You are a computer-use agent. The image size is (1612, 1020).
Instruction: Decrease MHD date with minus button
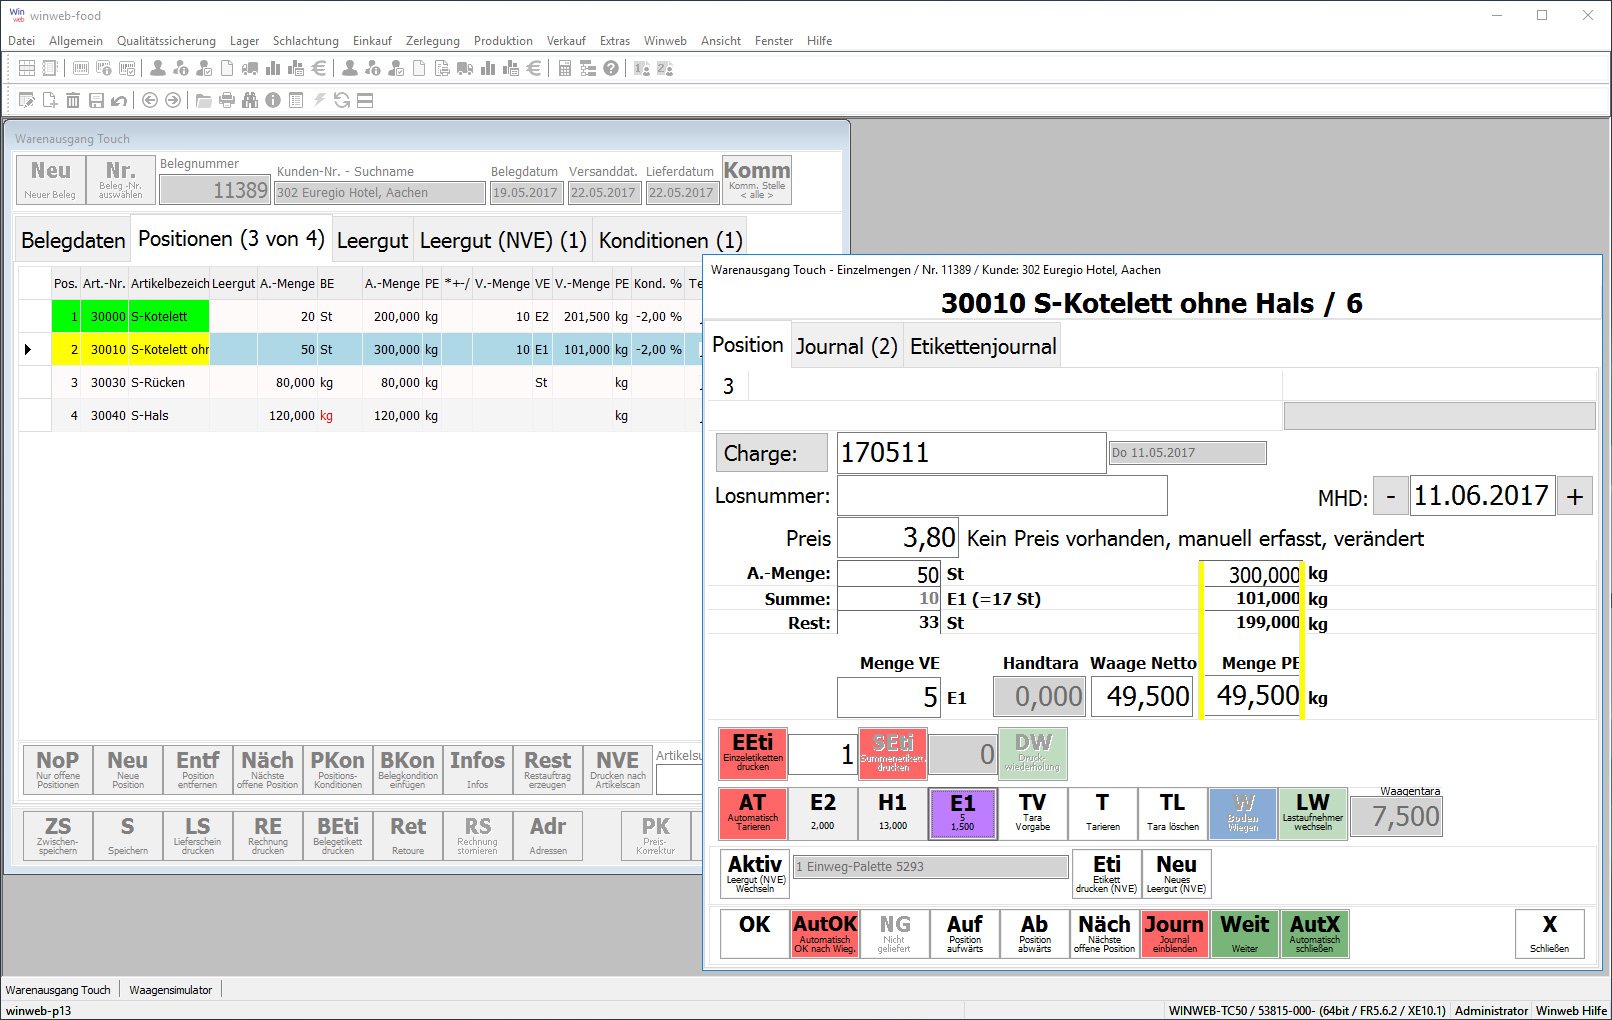tap(1390, 496)
